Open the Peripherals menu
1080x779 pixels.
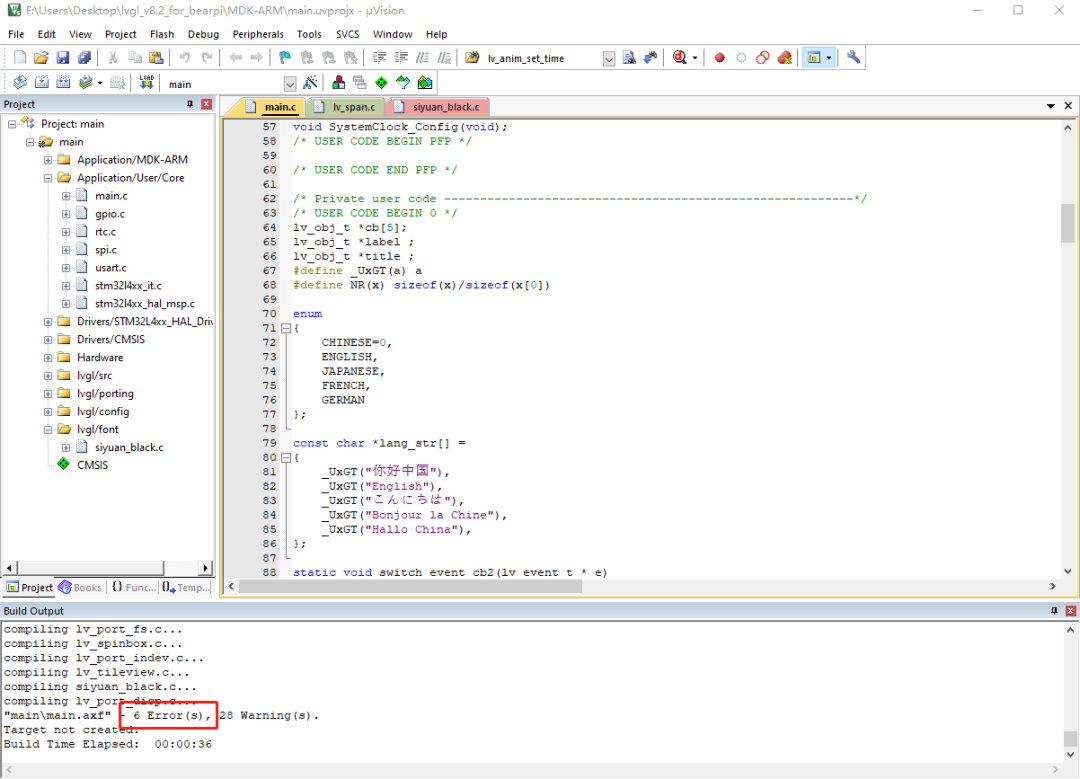(x=258, y=34)
